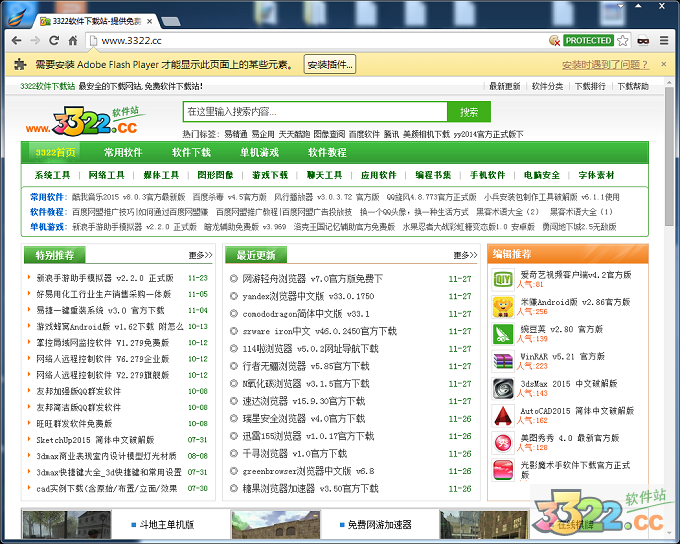The height and width of the screenshot is (544, 680).
Task: Open a new tab button
Action: 170,21
